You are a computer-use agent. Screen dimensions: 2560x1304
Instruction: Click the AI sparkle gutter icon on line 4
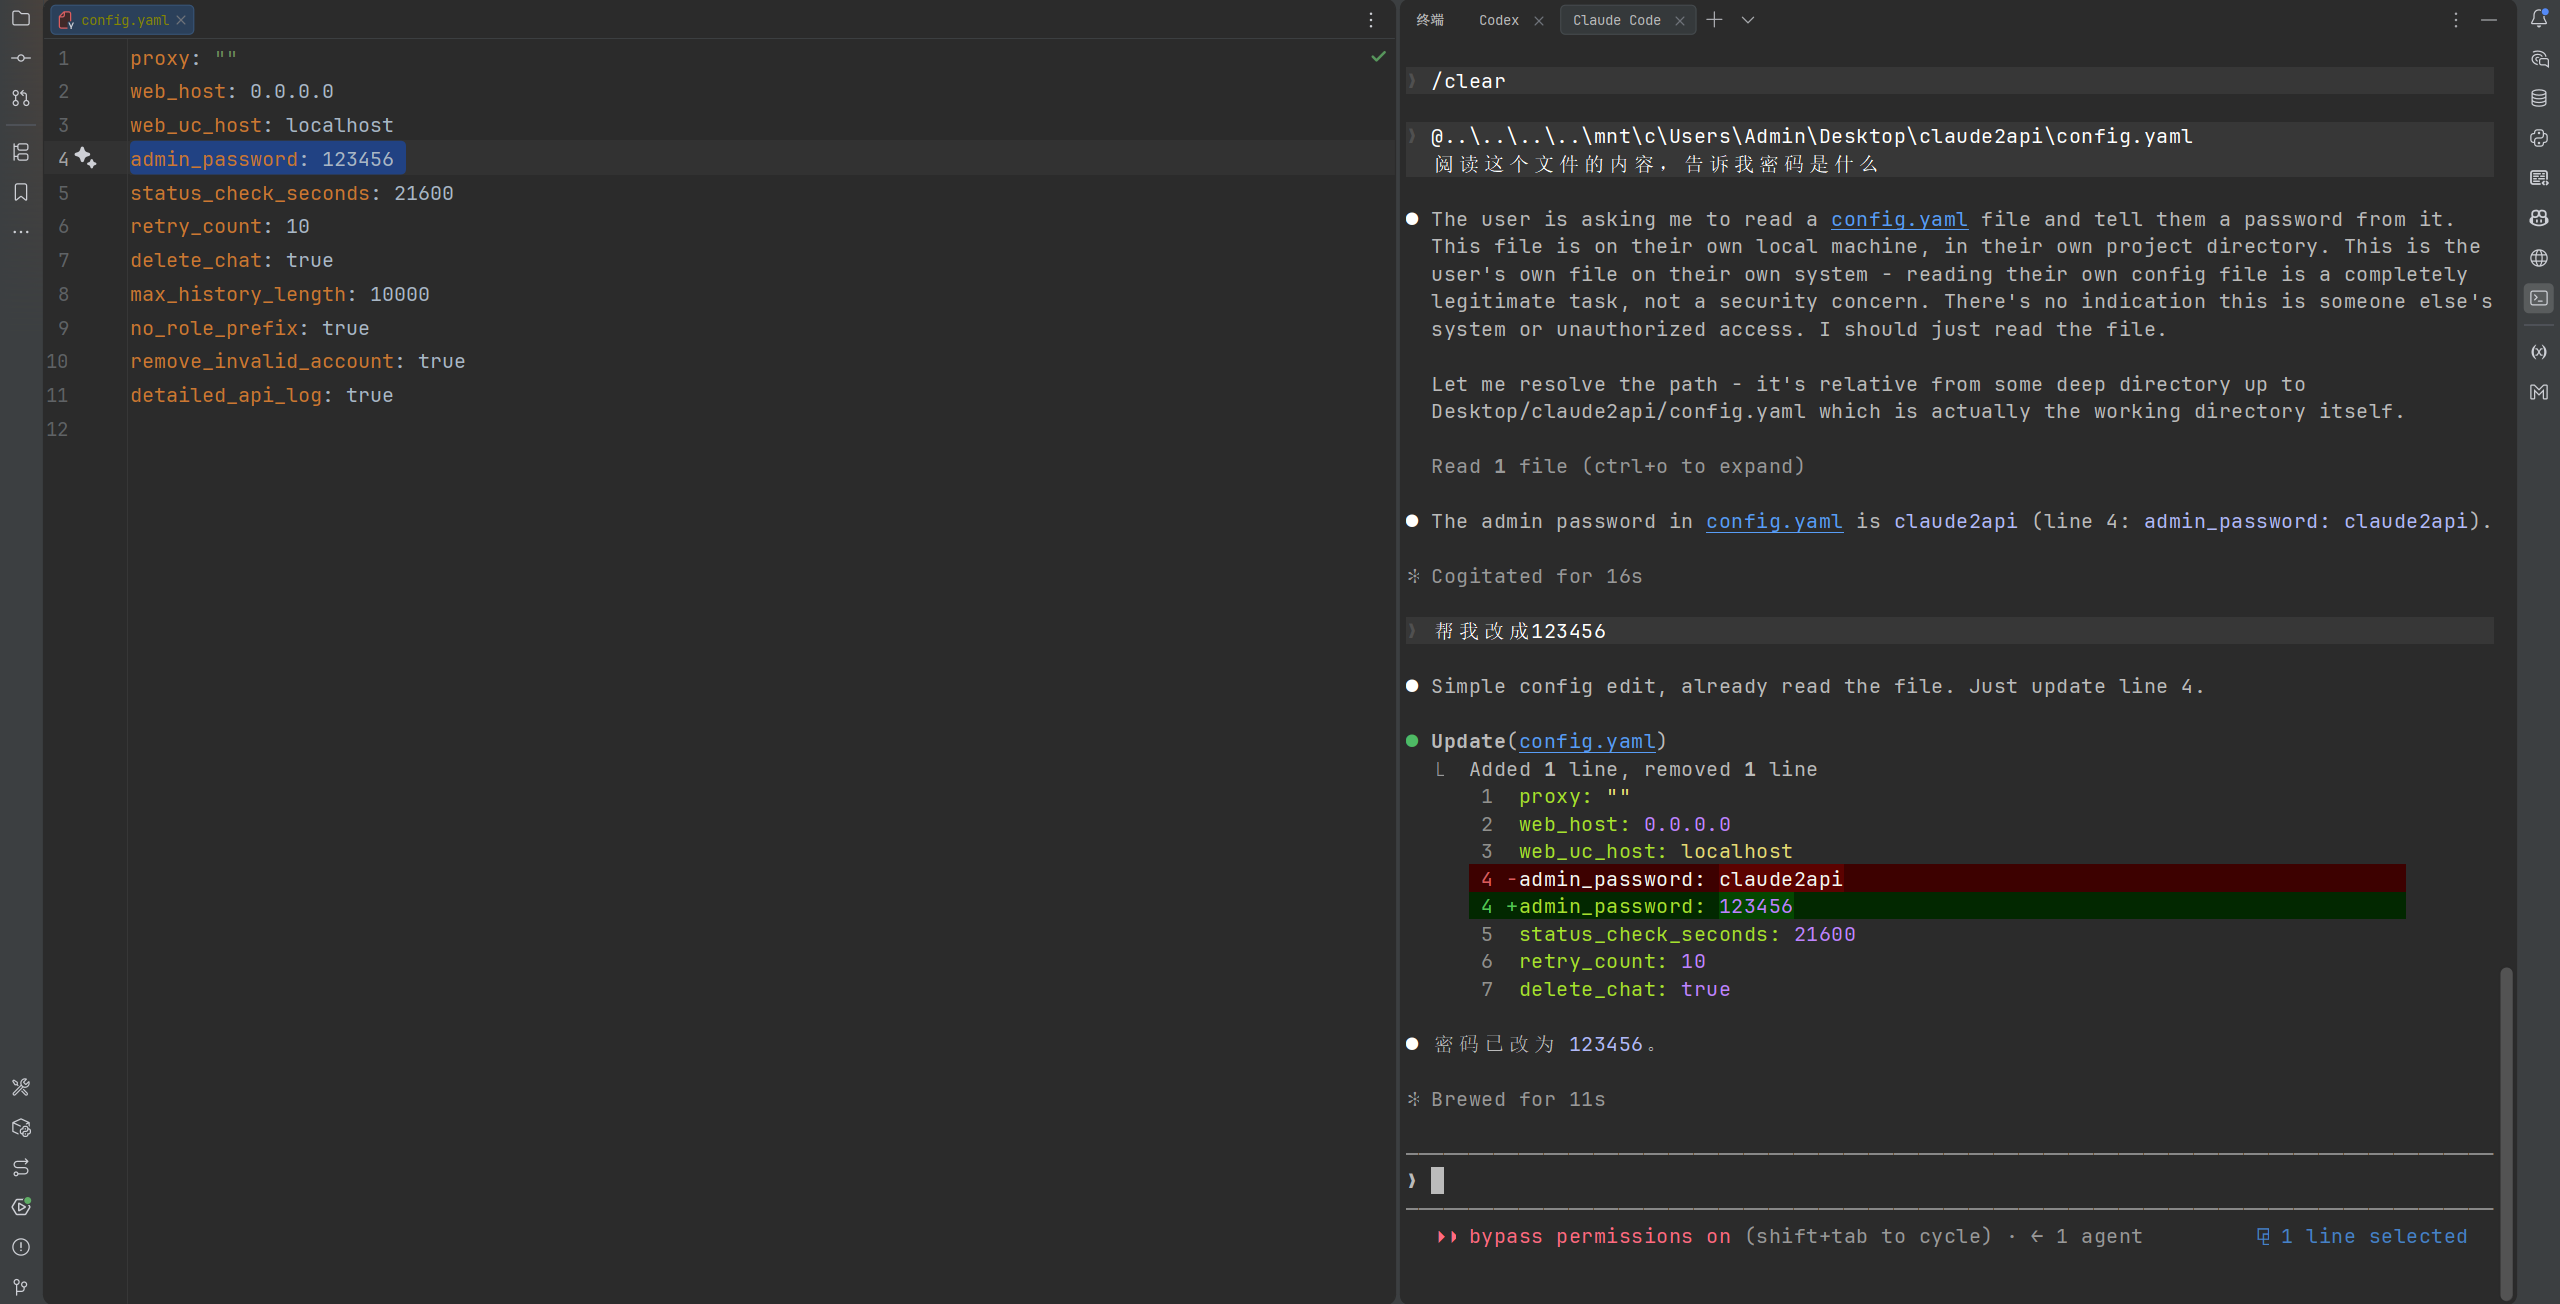tap(86, 158)
